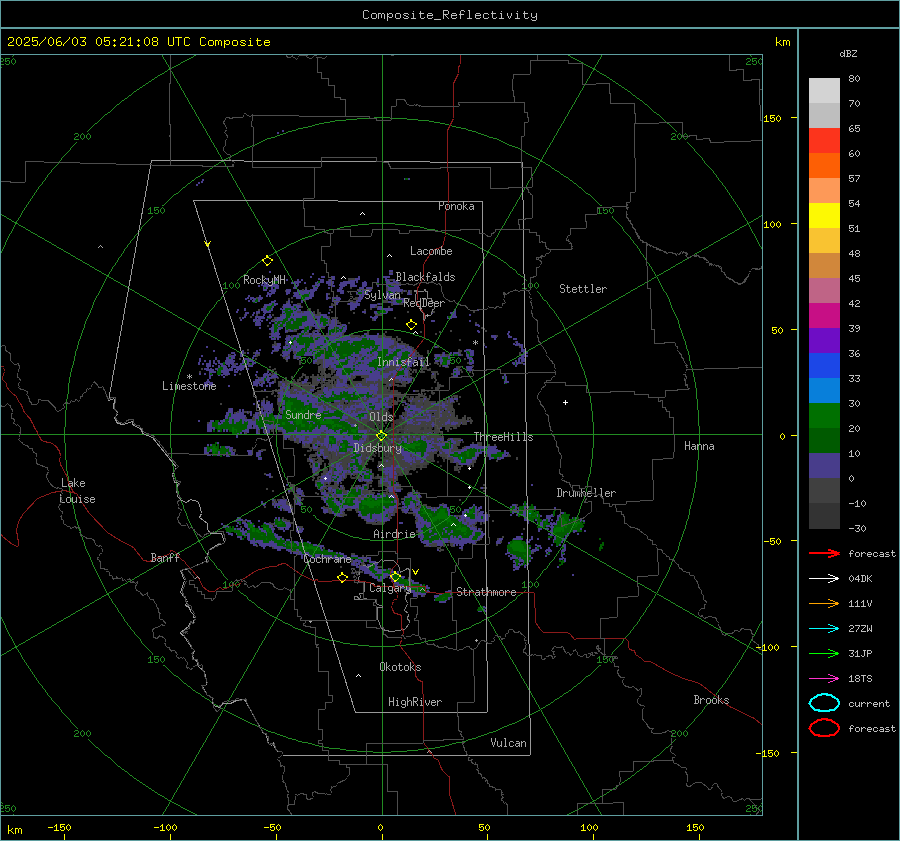Click the red forecast arrow in the legend
900x841 pixels.
pyautogui.click(x=824, y=553)
